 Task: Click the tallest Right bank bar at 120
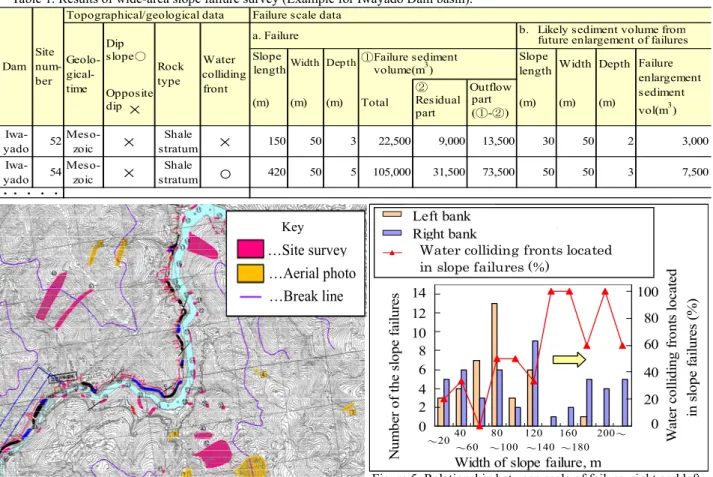click(x=535, y=383)
